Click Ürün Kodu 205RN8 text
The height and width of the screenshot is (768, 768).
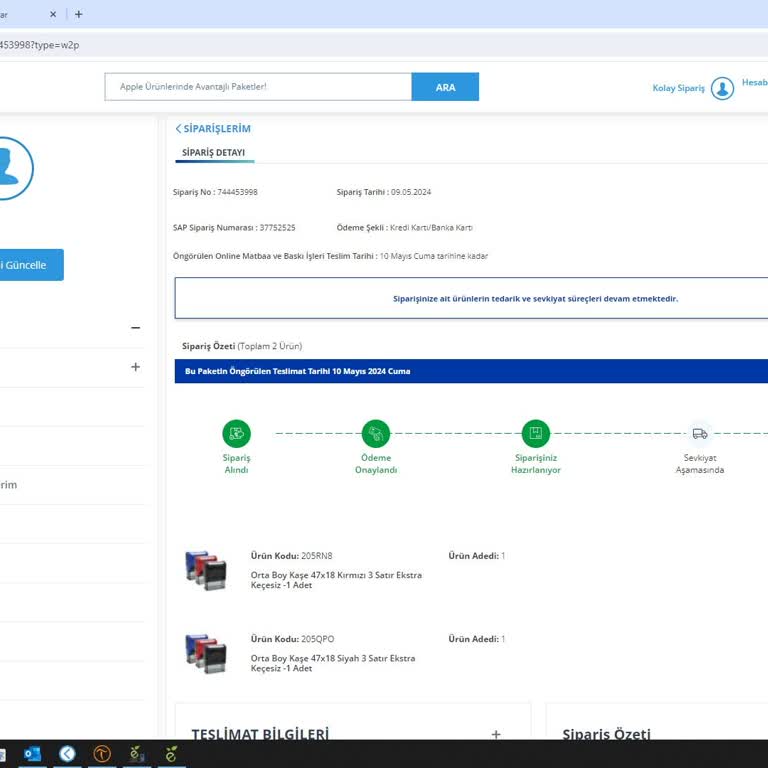[x=291, y=556]
